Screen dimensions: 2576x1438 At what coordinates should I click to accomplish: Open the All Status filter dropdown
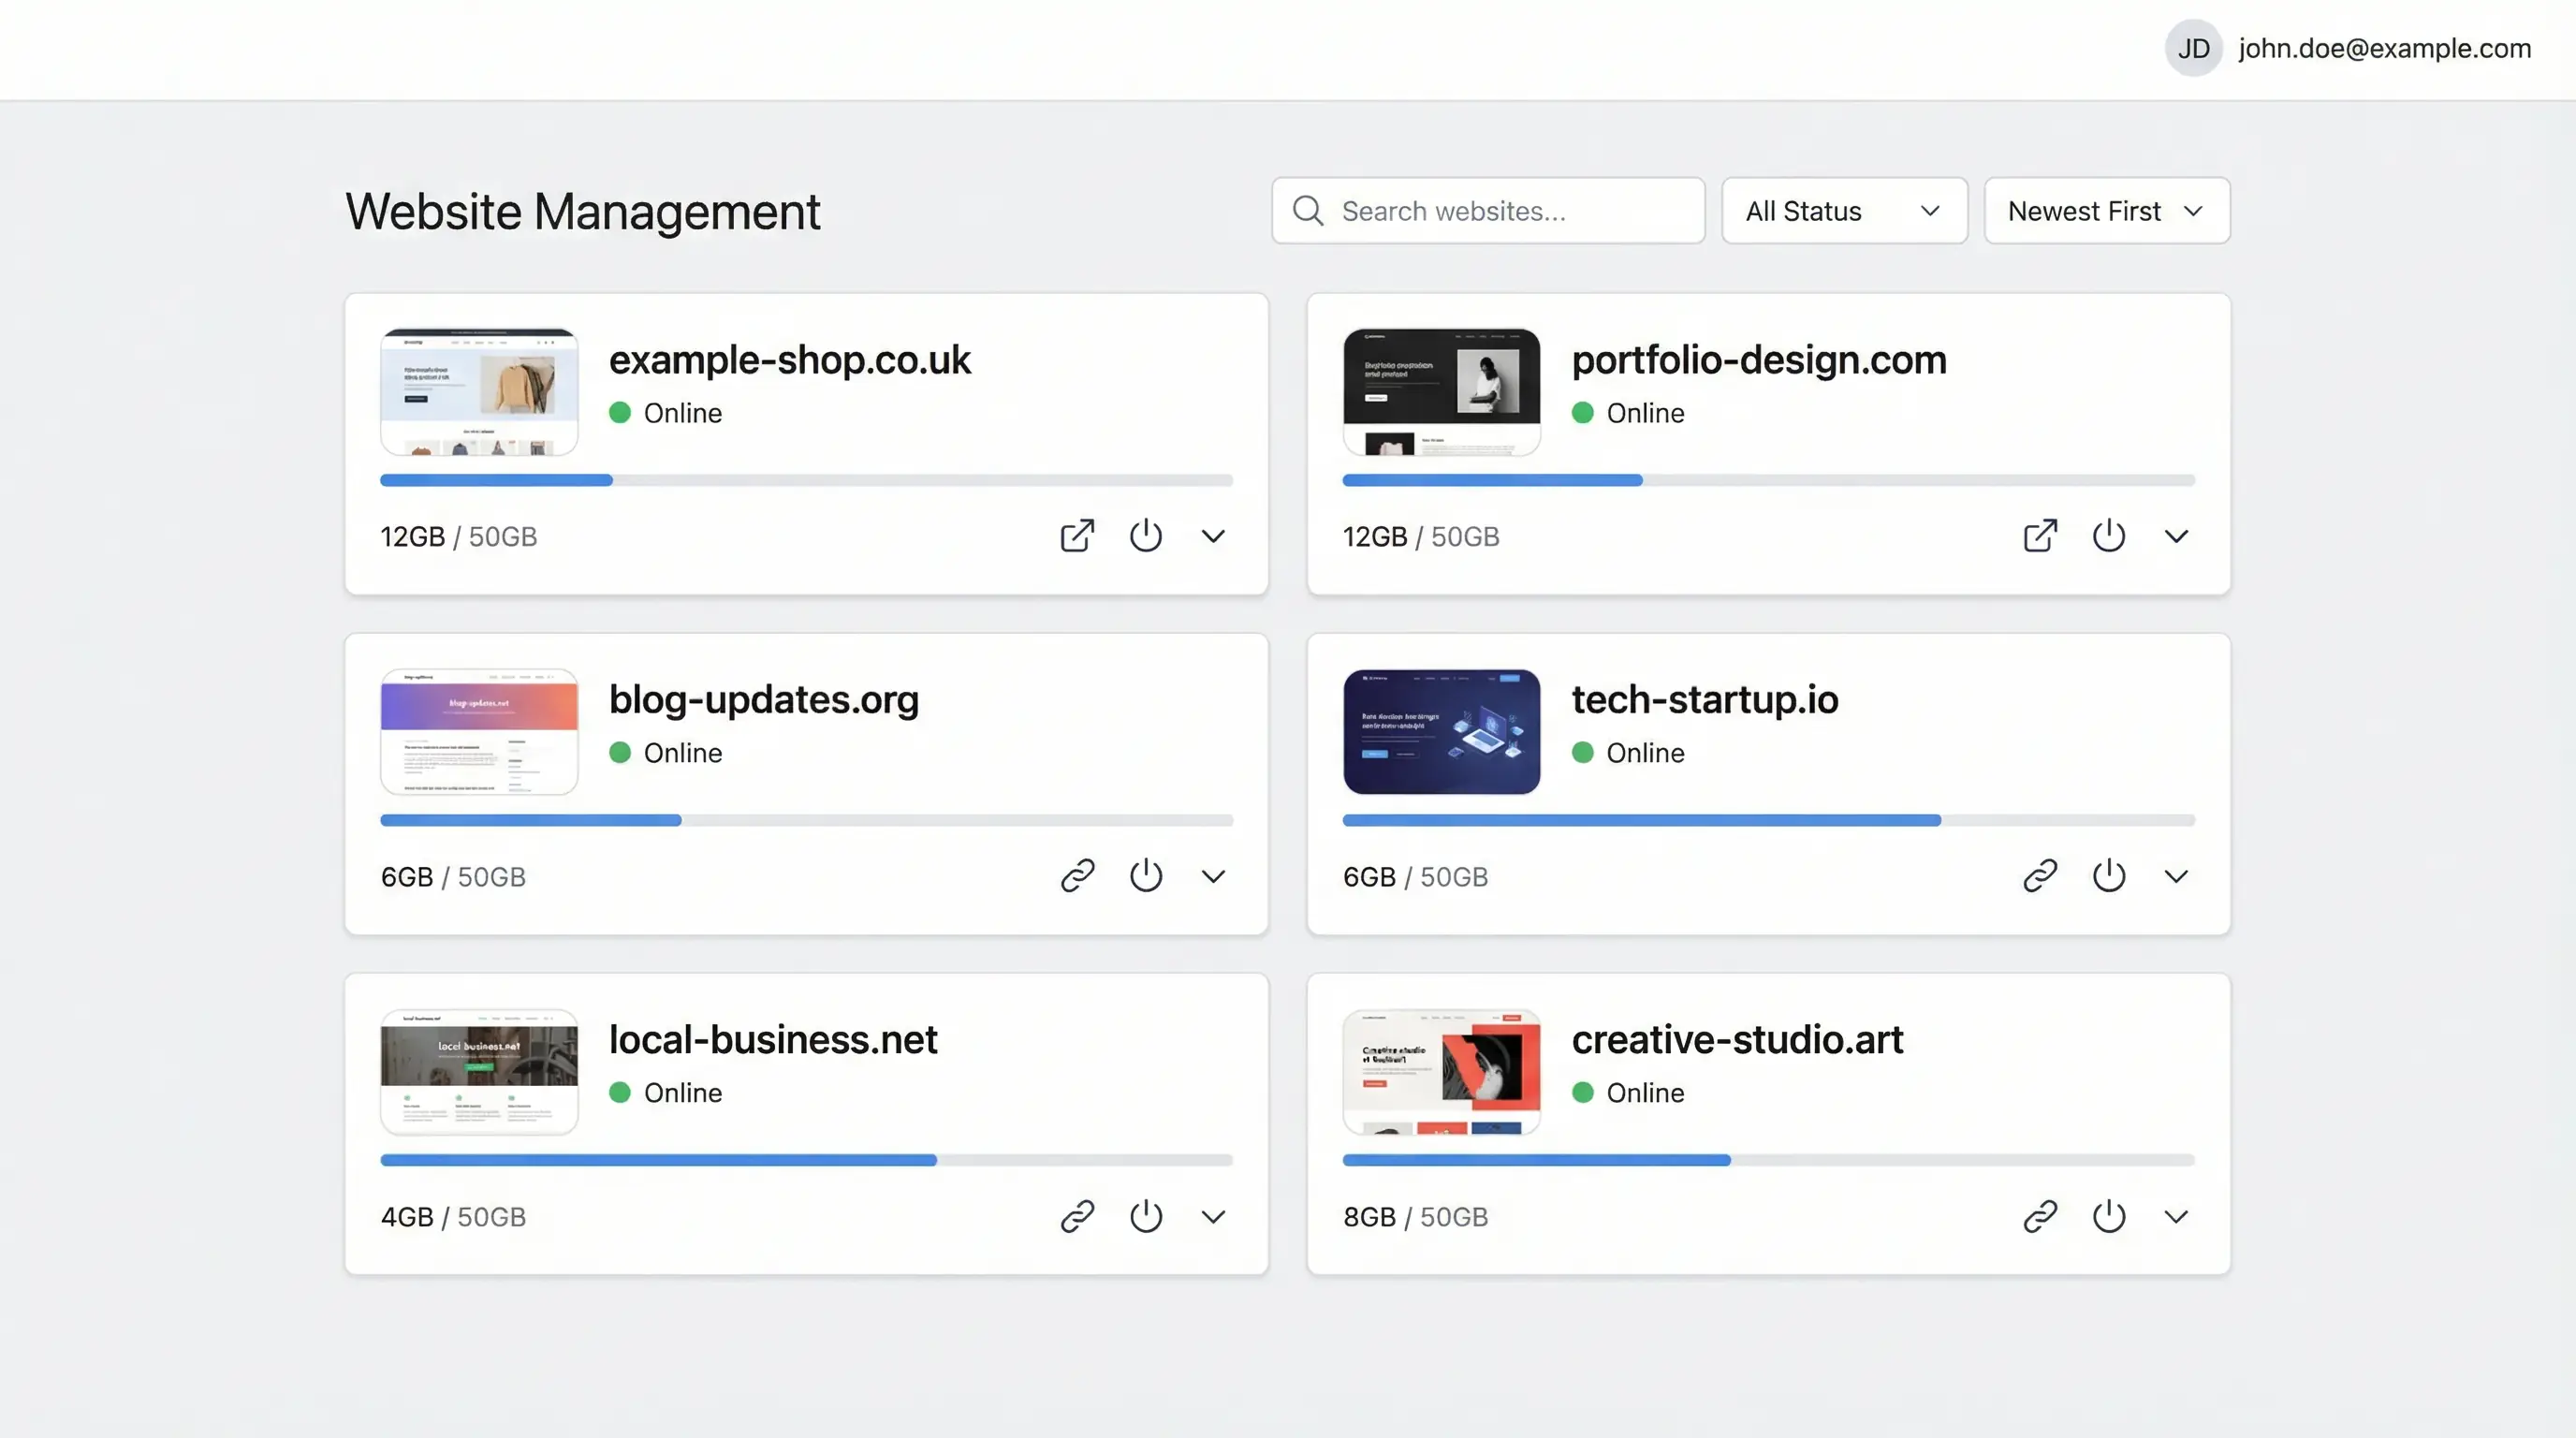tap(1844, 211)
